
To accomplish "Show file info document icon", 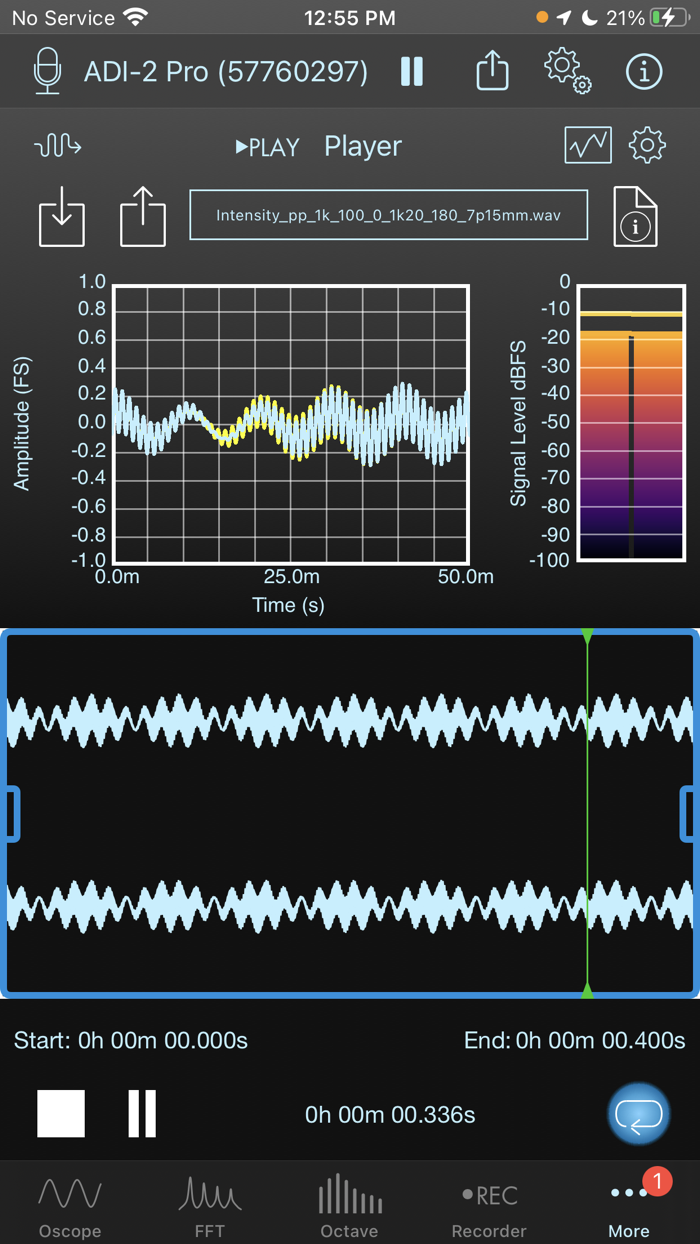I will [x=635, y=216].
